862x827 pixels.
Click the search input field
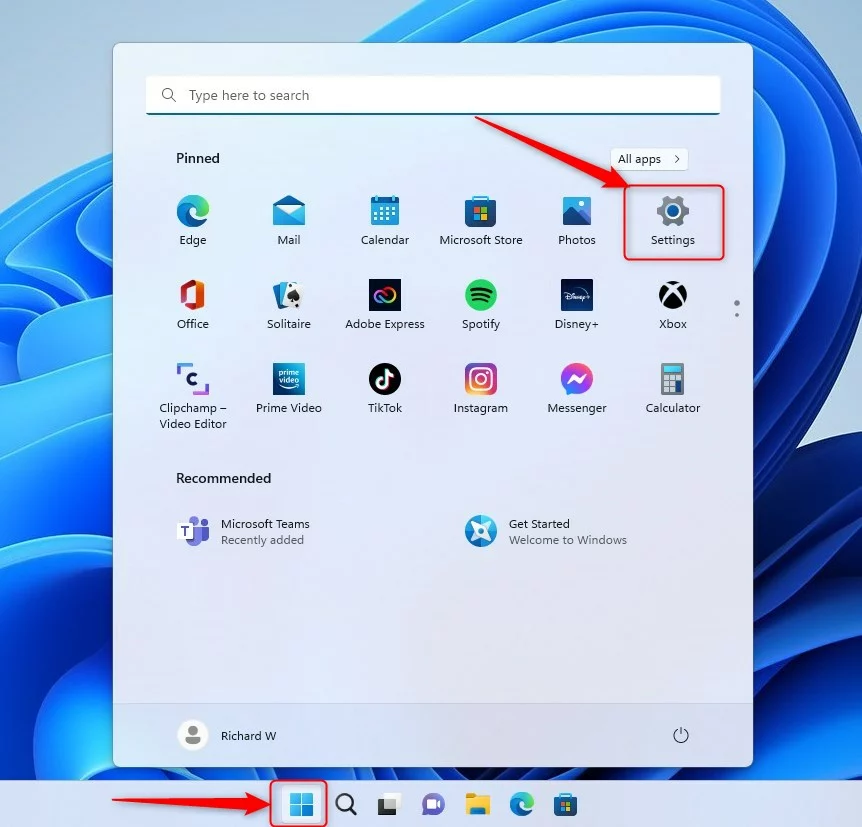coord(433,94)
